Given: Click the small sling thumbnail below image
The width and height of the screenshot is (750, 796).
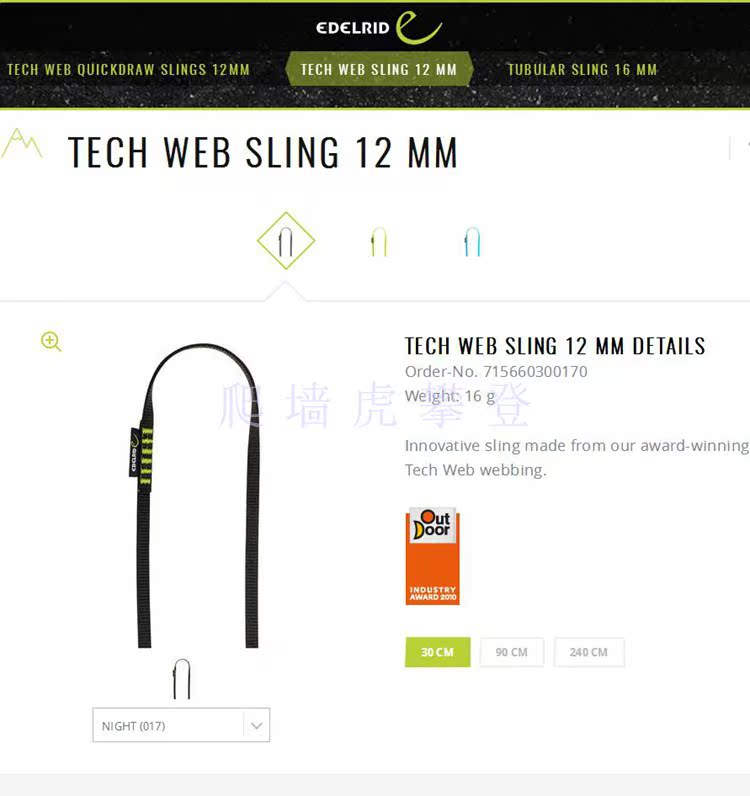Looking at the screenshot, I should pyautogui.click(x=182, y=679).
